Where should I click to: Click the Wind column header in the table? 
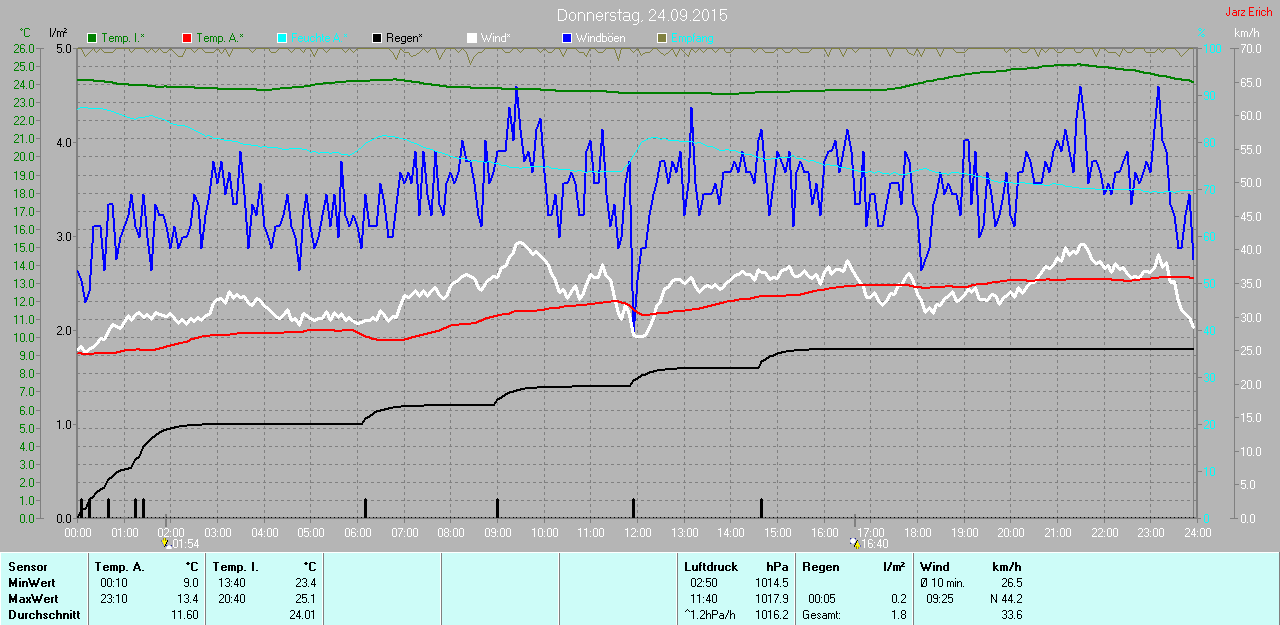pos(935,567)
